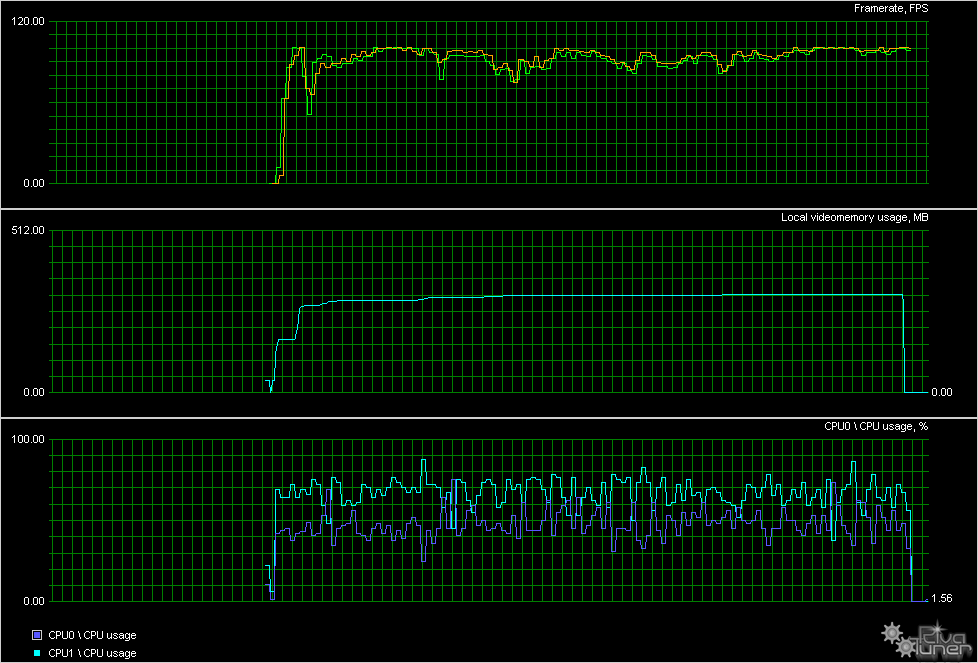Click the 100.00 maximum on CPU axis
Screen dimensions: 978x663
pos(29,440)
